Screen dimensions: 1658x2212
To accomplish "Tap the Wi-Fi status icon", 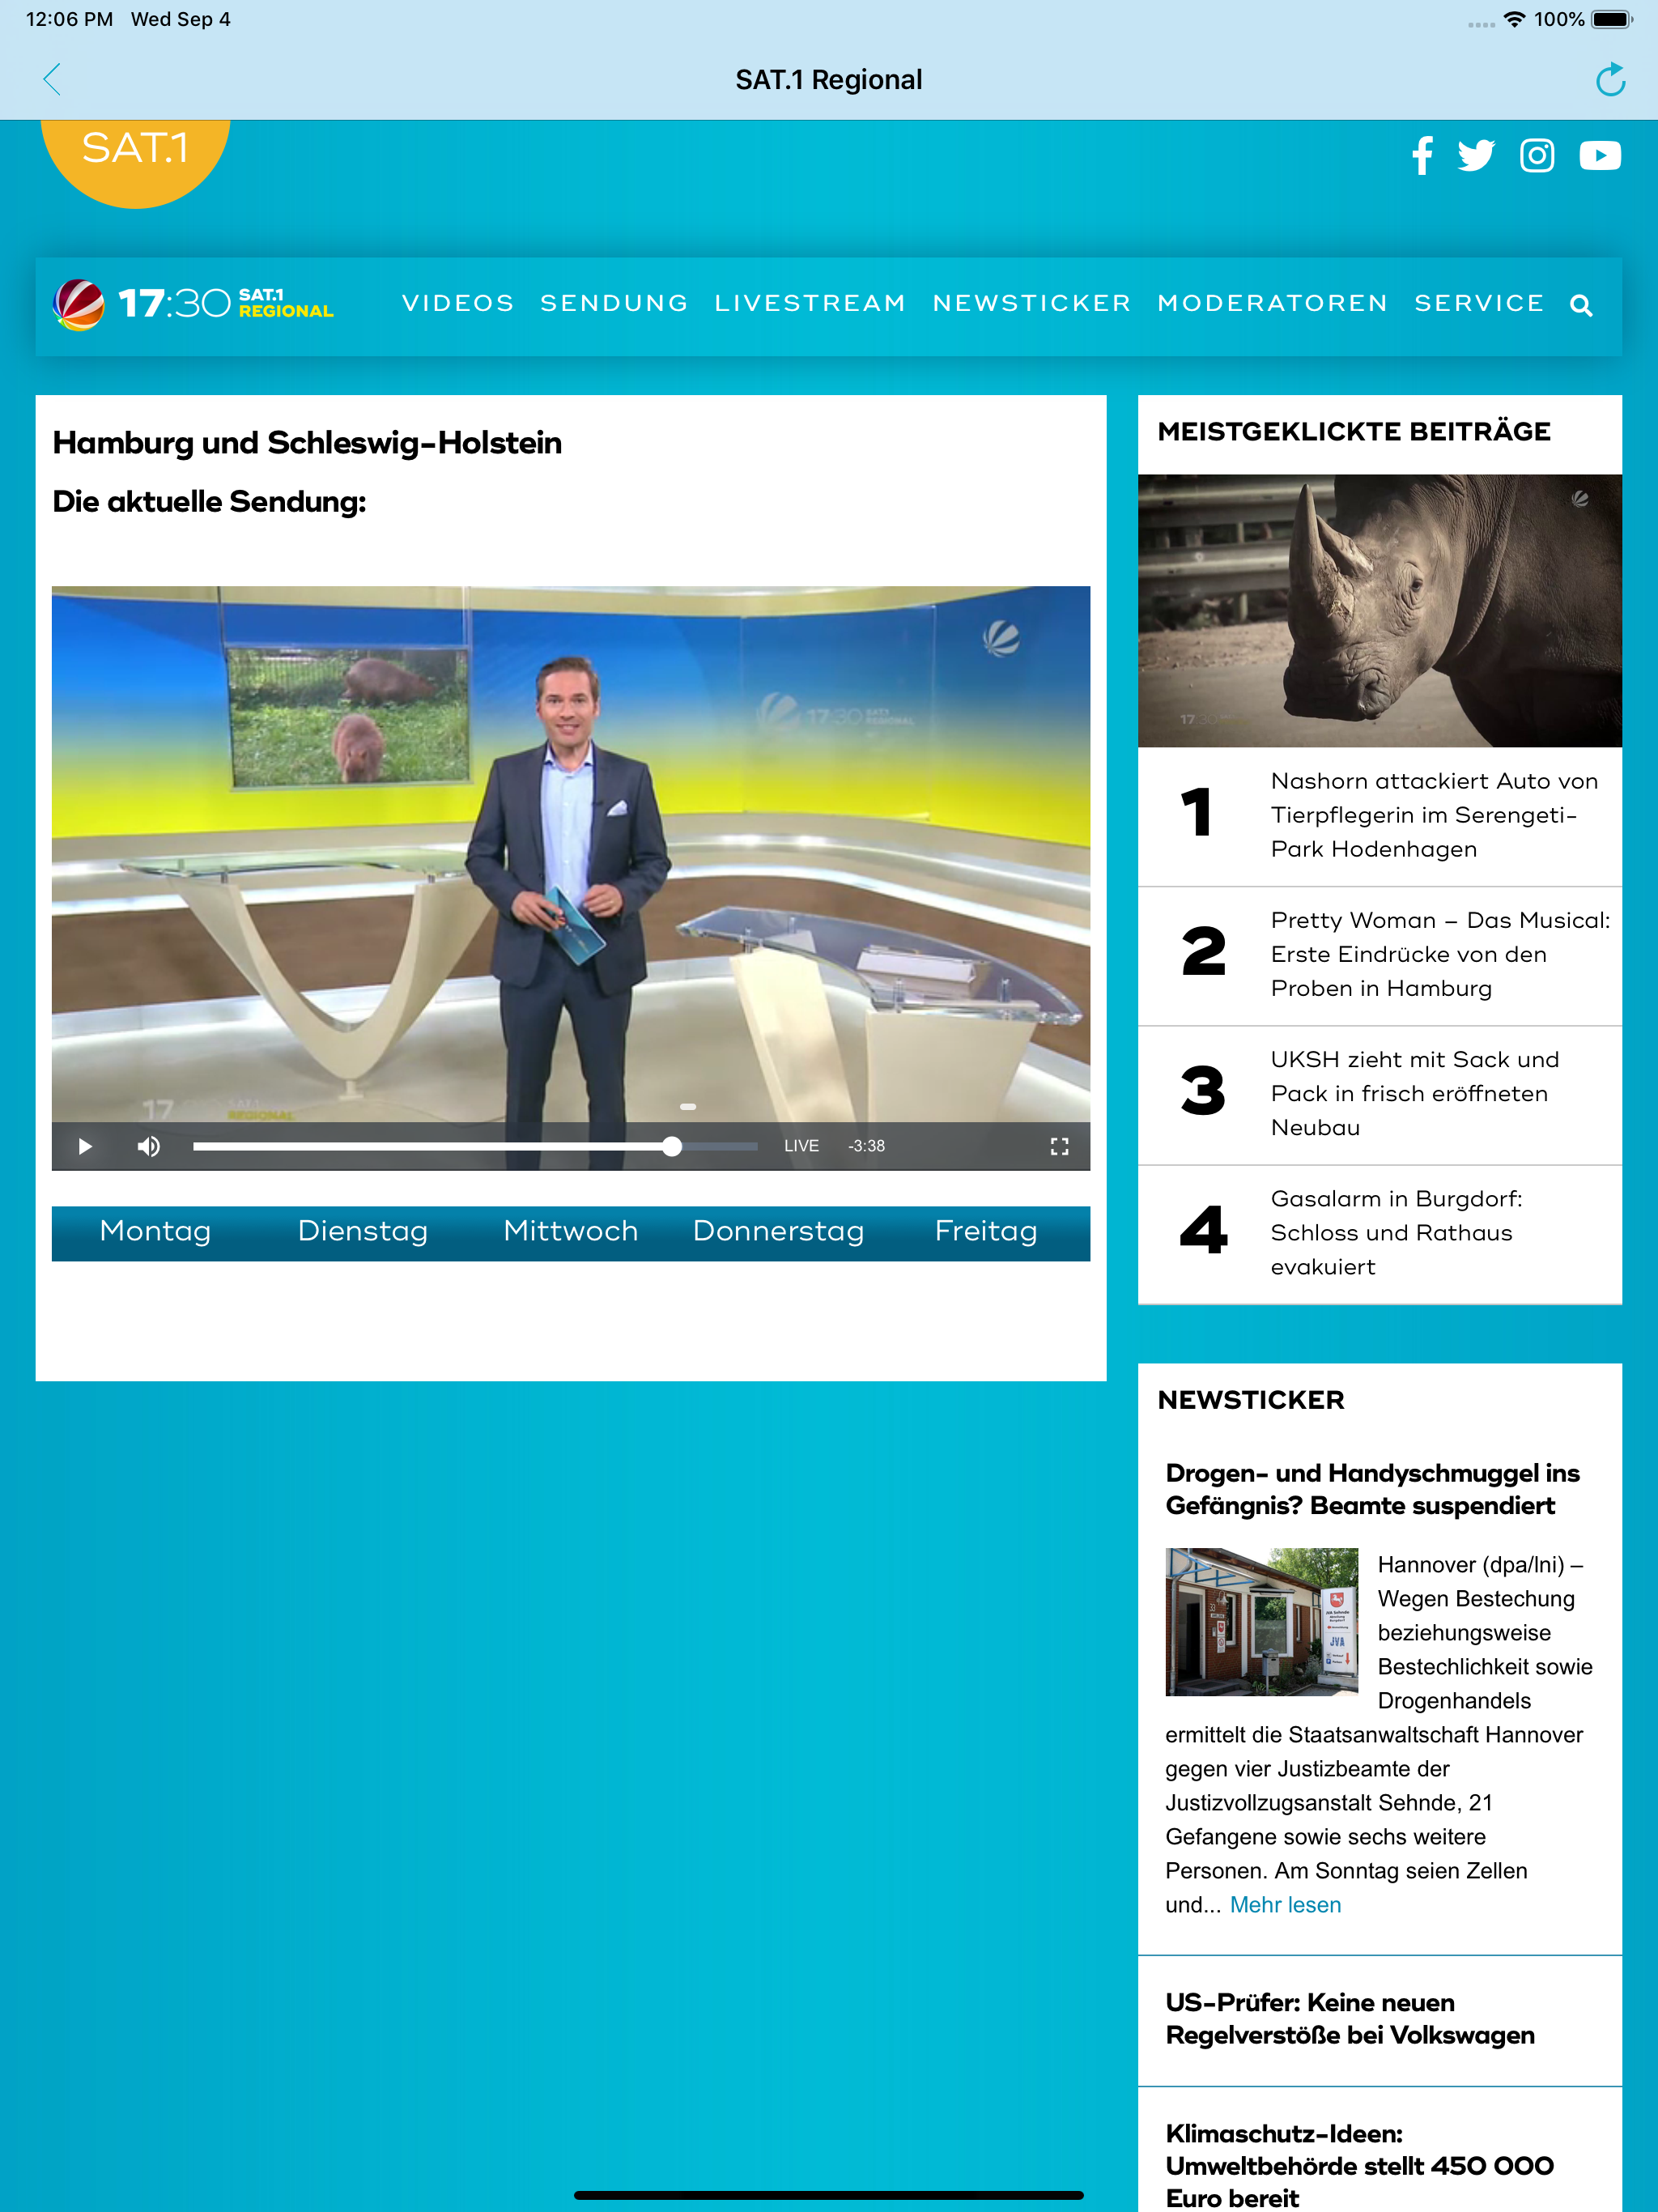I will pos(1515,19).
